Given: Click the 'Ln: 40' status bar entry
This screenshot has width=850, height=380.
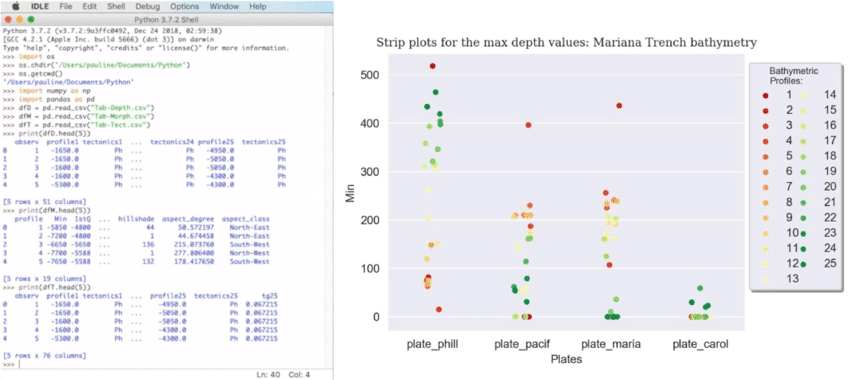Looking at the screenshot, I should pos(268,375).
